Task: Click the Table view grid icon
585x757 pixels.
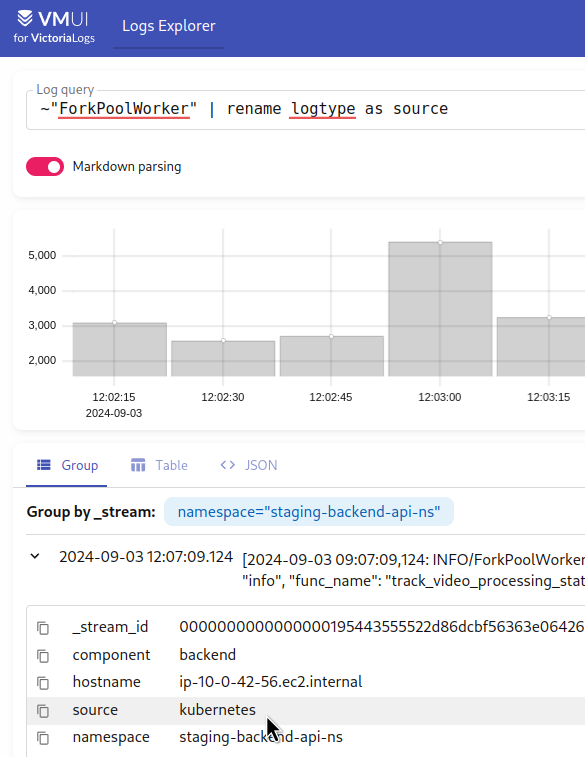Action: [x=138, y=465]
